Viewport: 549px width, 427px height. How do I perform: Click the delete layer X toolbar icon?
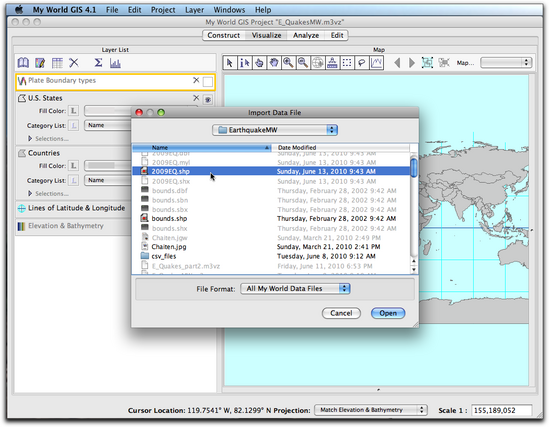click(x=74, y=63)
